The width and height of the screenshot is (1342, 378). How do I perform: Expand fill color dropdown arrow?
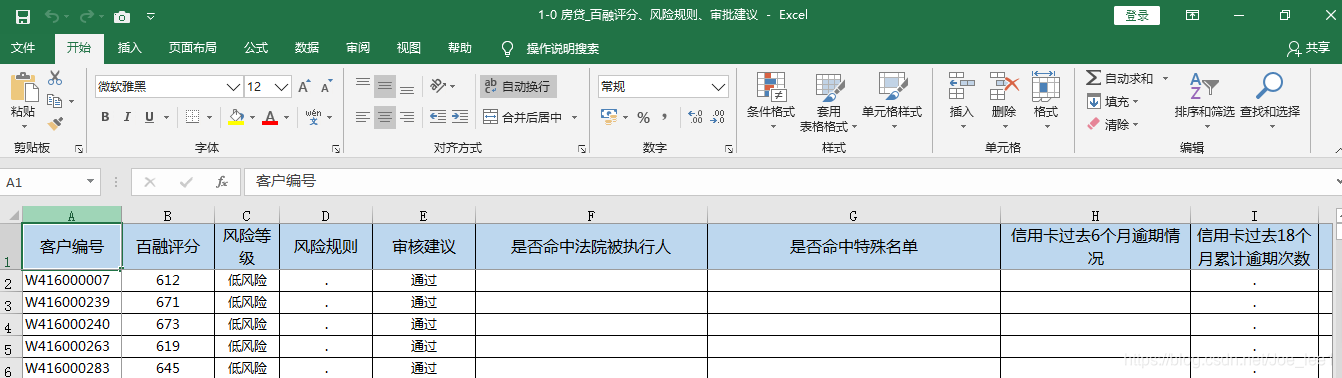[253, 117]
